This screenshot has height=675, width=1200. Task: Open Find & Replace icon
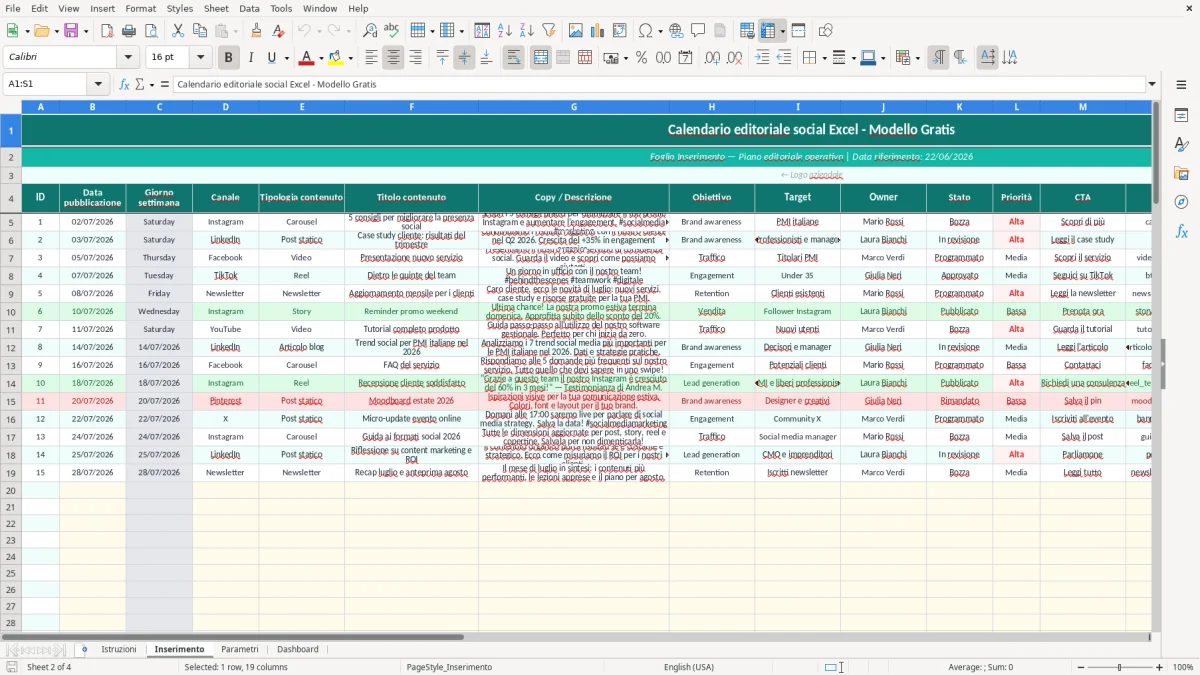pos(370,31)
